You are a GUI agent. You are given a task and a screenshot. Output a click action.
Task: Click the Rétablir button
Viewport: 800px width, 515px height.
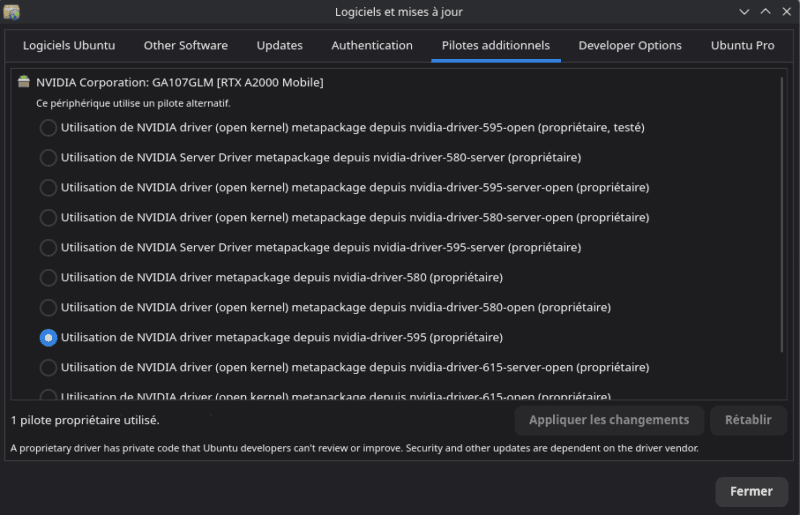[x=748, y=420]
